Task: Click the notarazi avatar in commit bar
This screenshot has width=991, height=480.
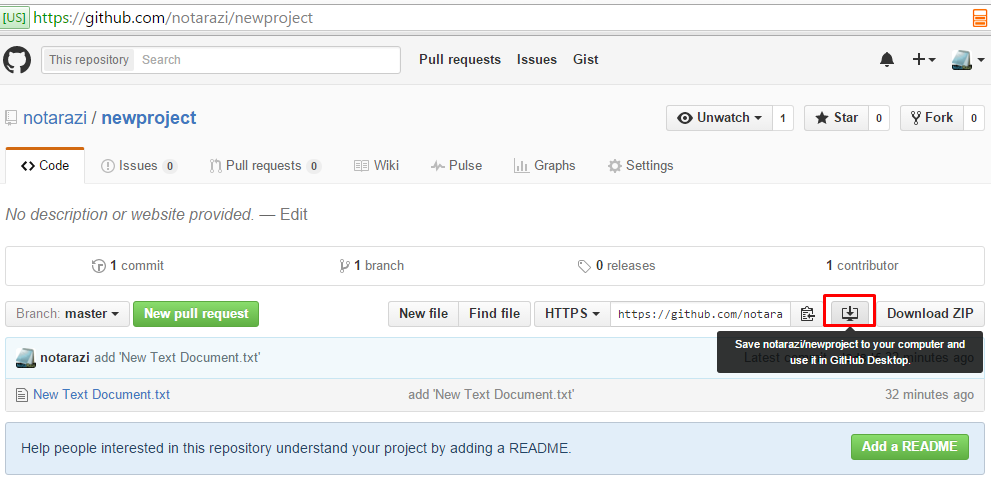Action: point(25,357)
